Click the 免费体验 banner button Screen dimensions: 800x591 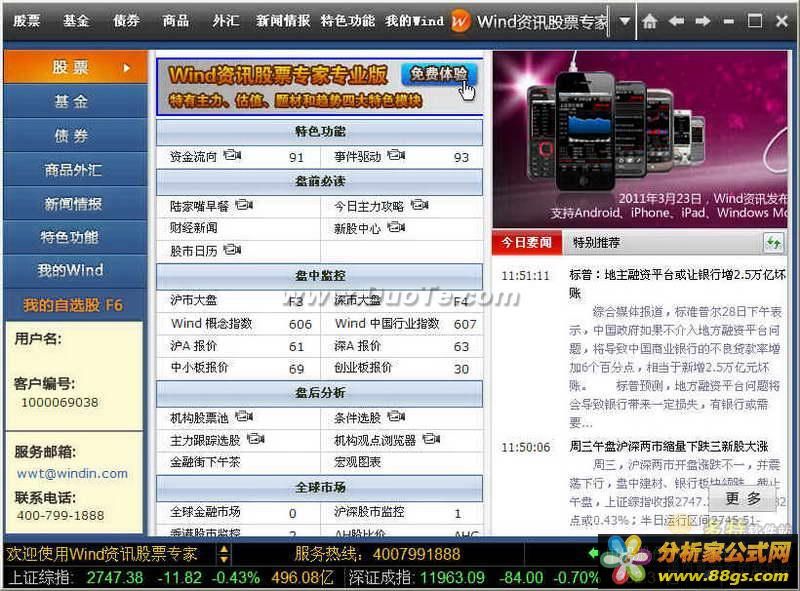point(439,75)
